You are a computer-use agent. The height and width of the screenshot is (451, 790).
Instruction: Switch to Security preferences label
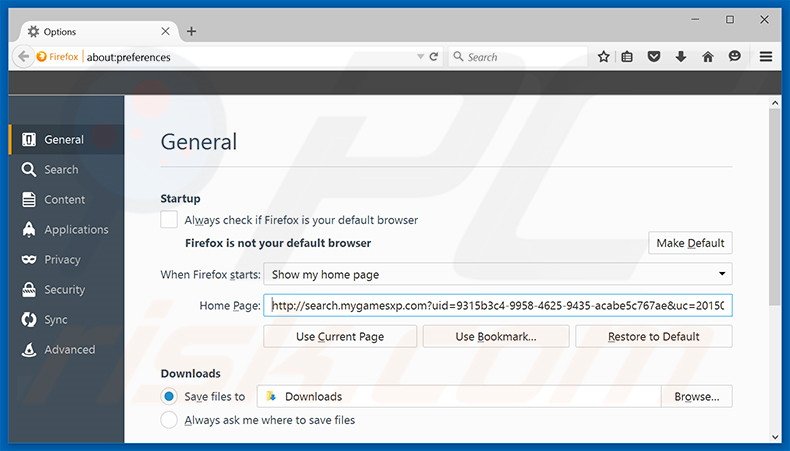64,290
